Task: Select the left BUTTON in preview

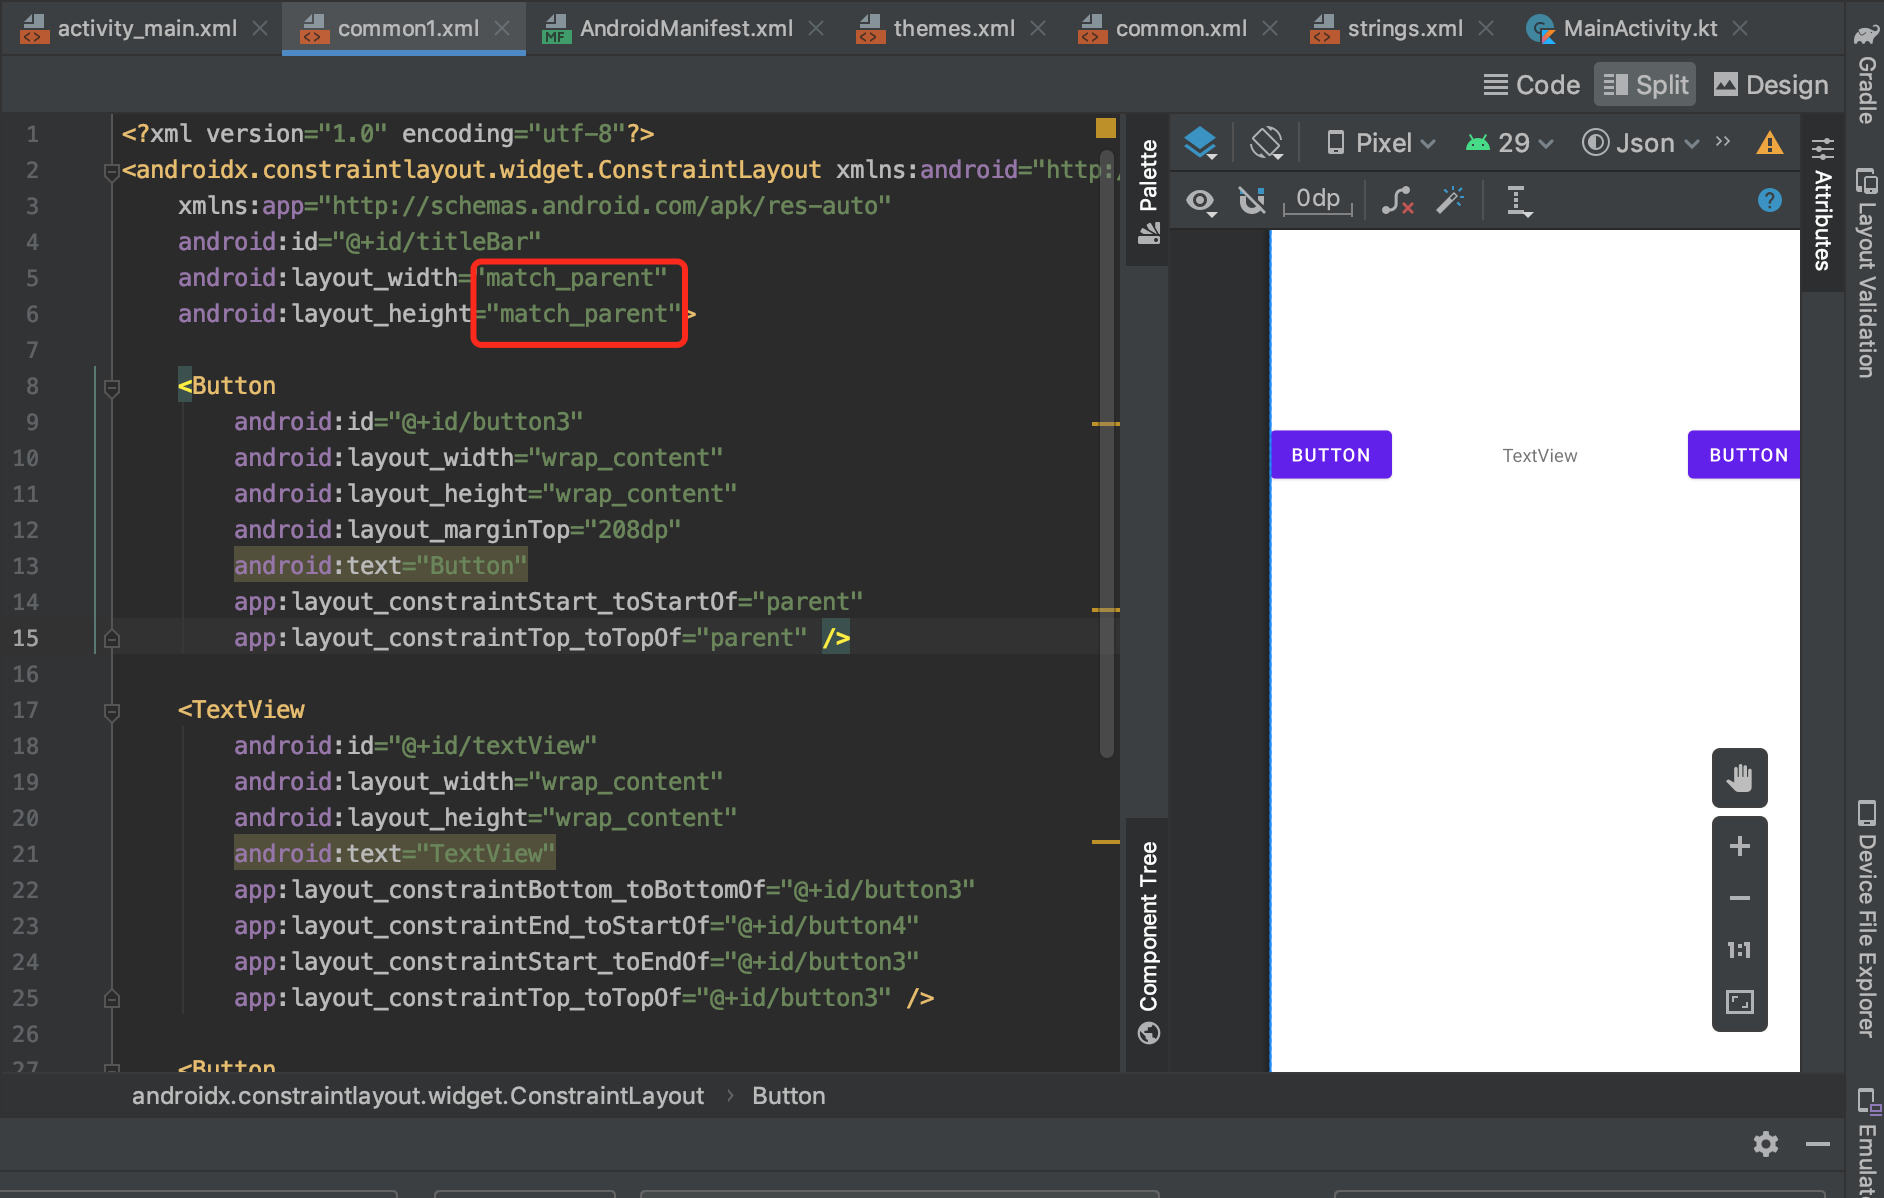Action: point(1331,455)
